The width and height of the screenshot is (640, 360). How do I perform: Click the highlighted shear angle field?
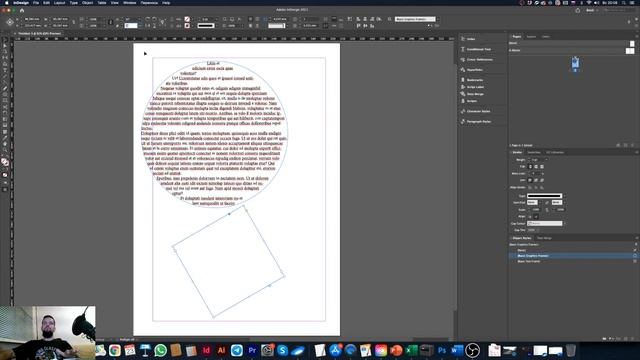coord(131,26)
